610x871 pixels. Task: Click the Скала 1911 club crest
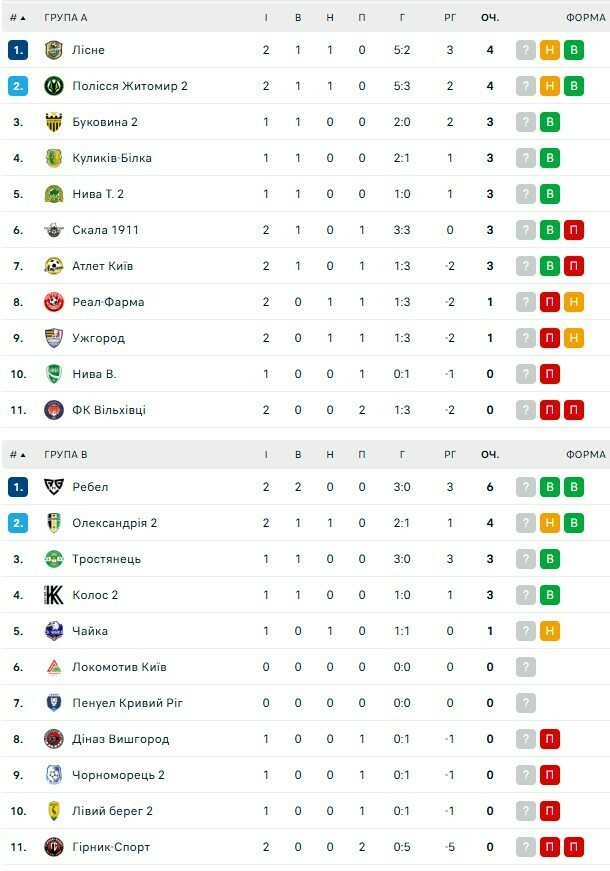point(54,230)
